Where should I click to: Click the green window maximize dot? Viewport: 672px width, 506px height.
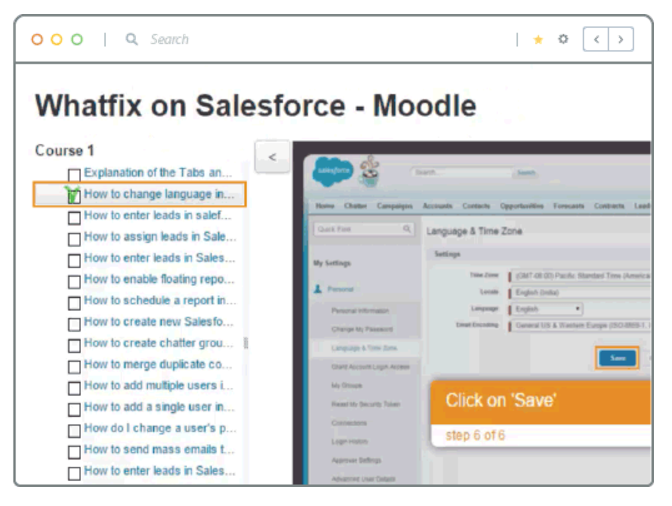pyautogui.click(x=77, y=39)
